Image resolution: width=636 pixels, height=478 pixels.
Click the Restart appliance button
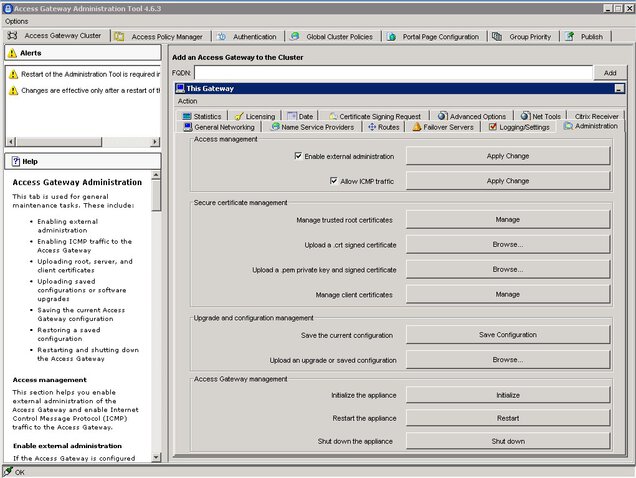[508, 418]
